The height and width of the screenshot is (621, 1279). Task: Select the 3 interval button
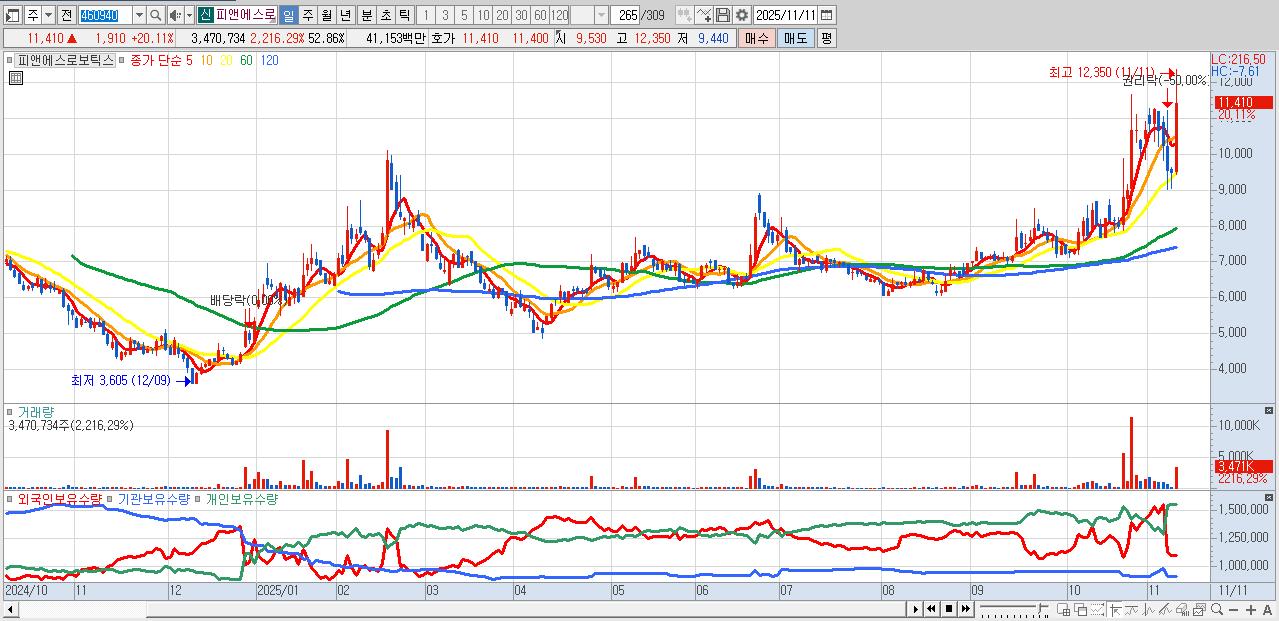point(446,15)
